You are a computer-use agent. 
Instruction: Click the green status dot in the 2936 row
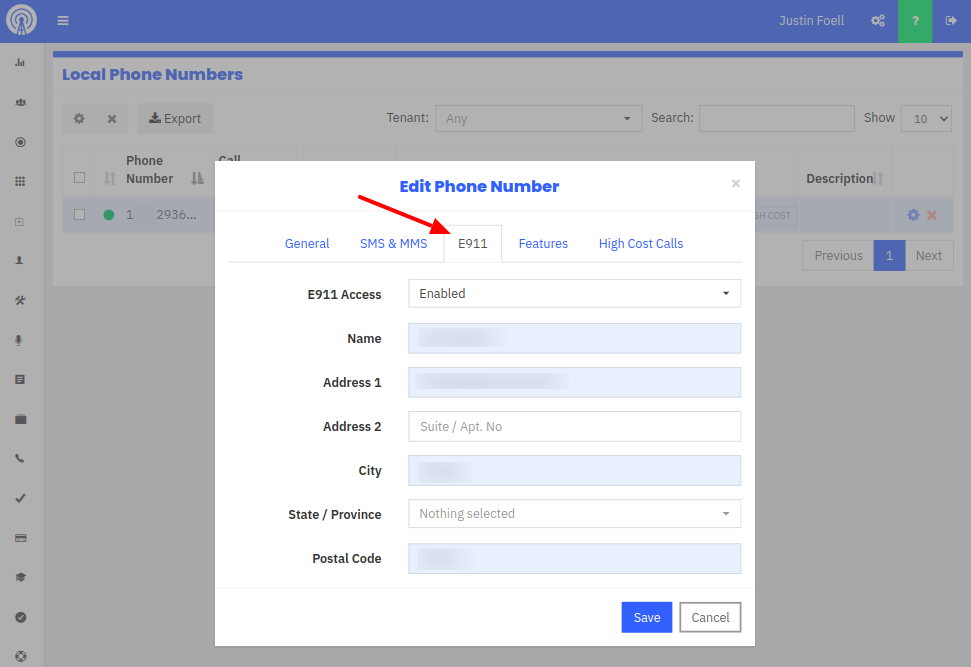(108, 215)
